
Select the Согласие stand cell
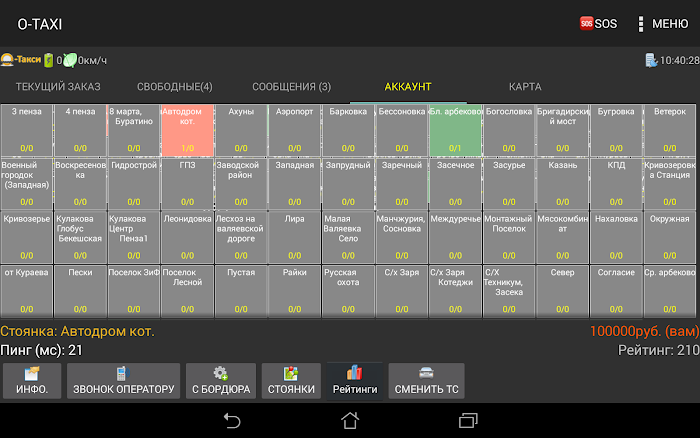(x=616, y=291)
